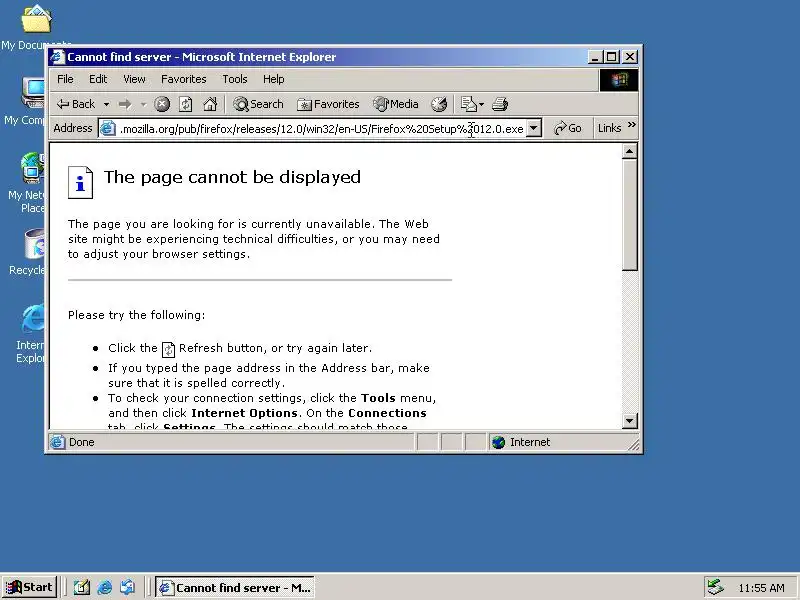
Task: Open the File menu
Action: [x=65, y=79]
